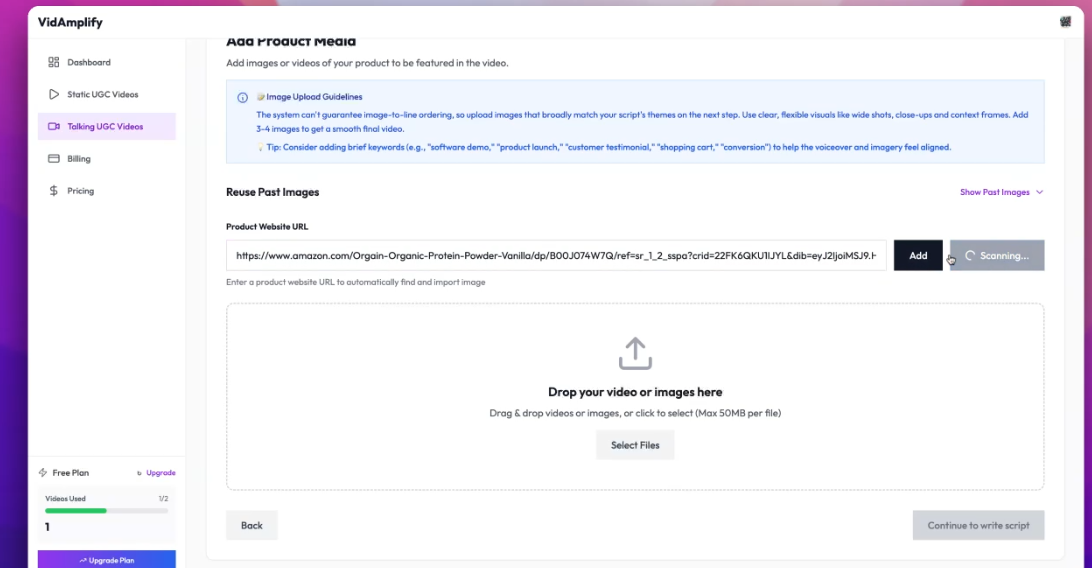Screen dimensions: 1092x568
Task: Click the profile avatar icon at top right
Action: point(1065,22)
